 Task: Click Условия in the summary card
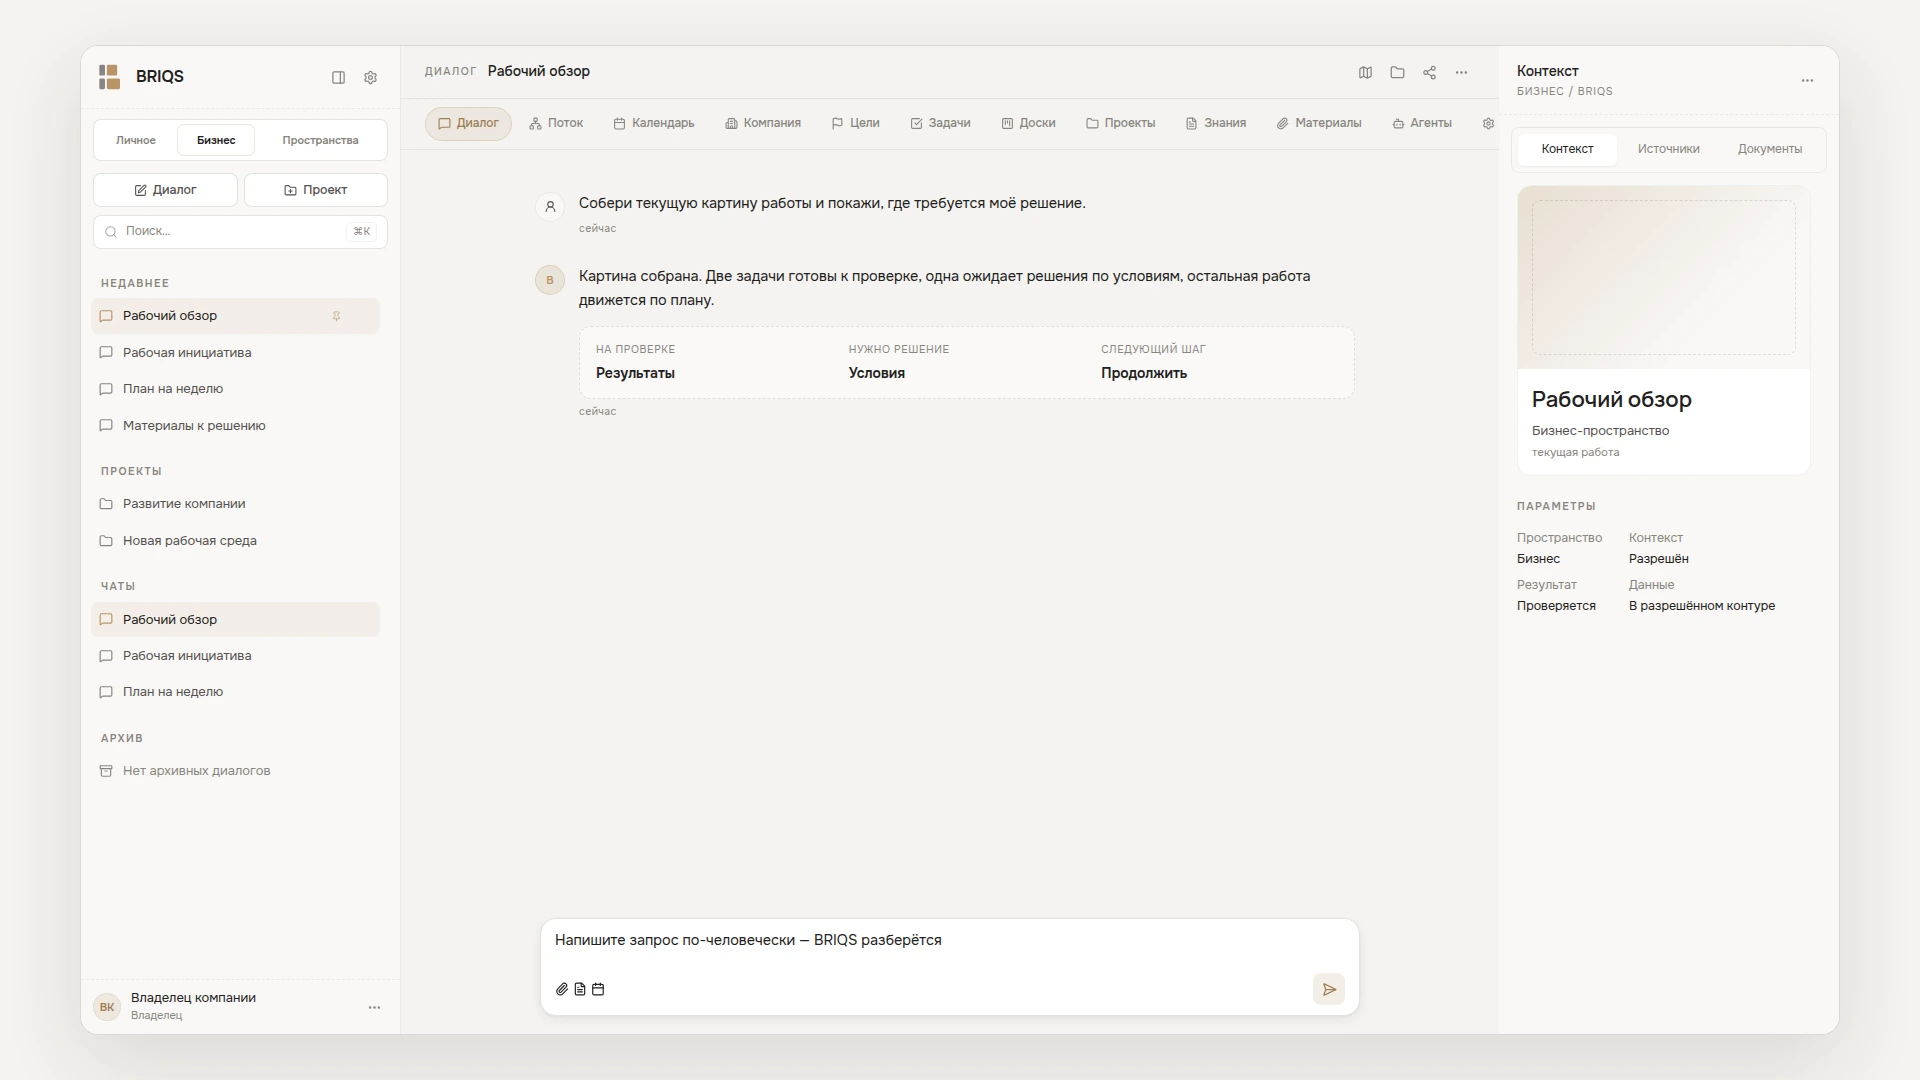[x=876, y=373]
